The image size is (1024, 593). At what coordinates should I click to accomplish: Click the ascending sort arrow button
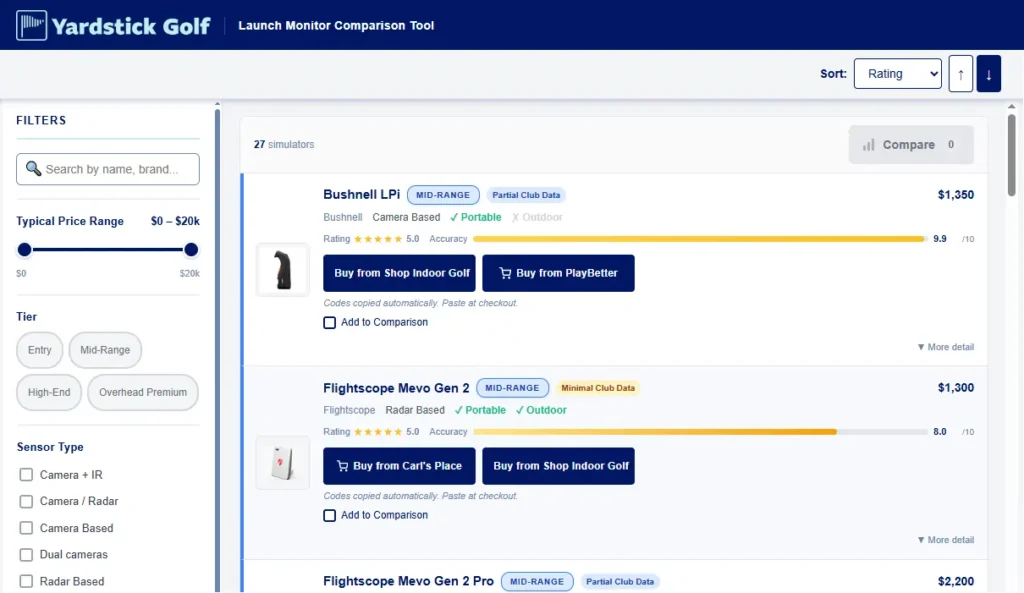tap(961, 74)
